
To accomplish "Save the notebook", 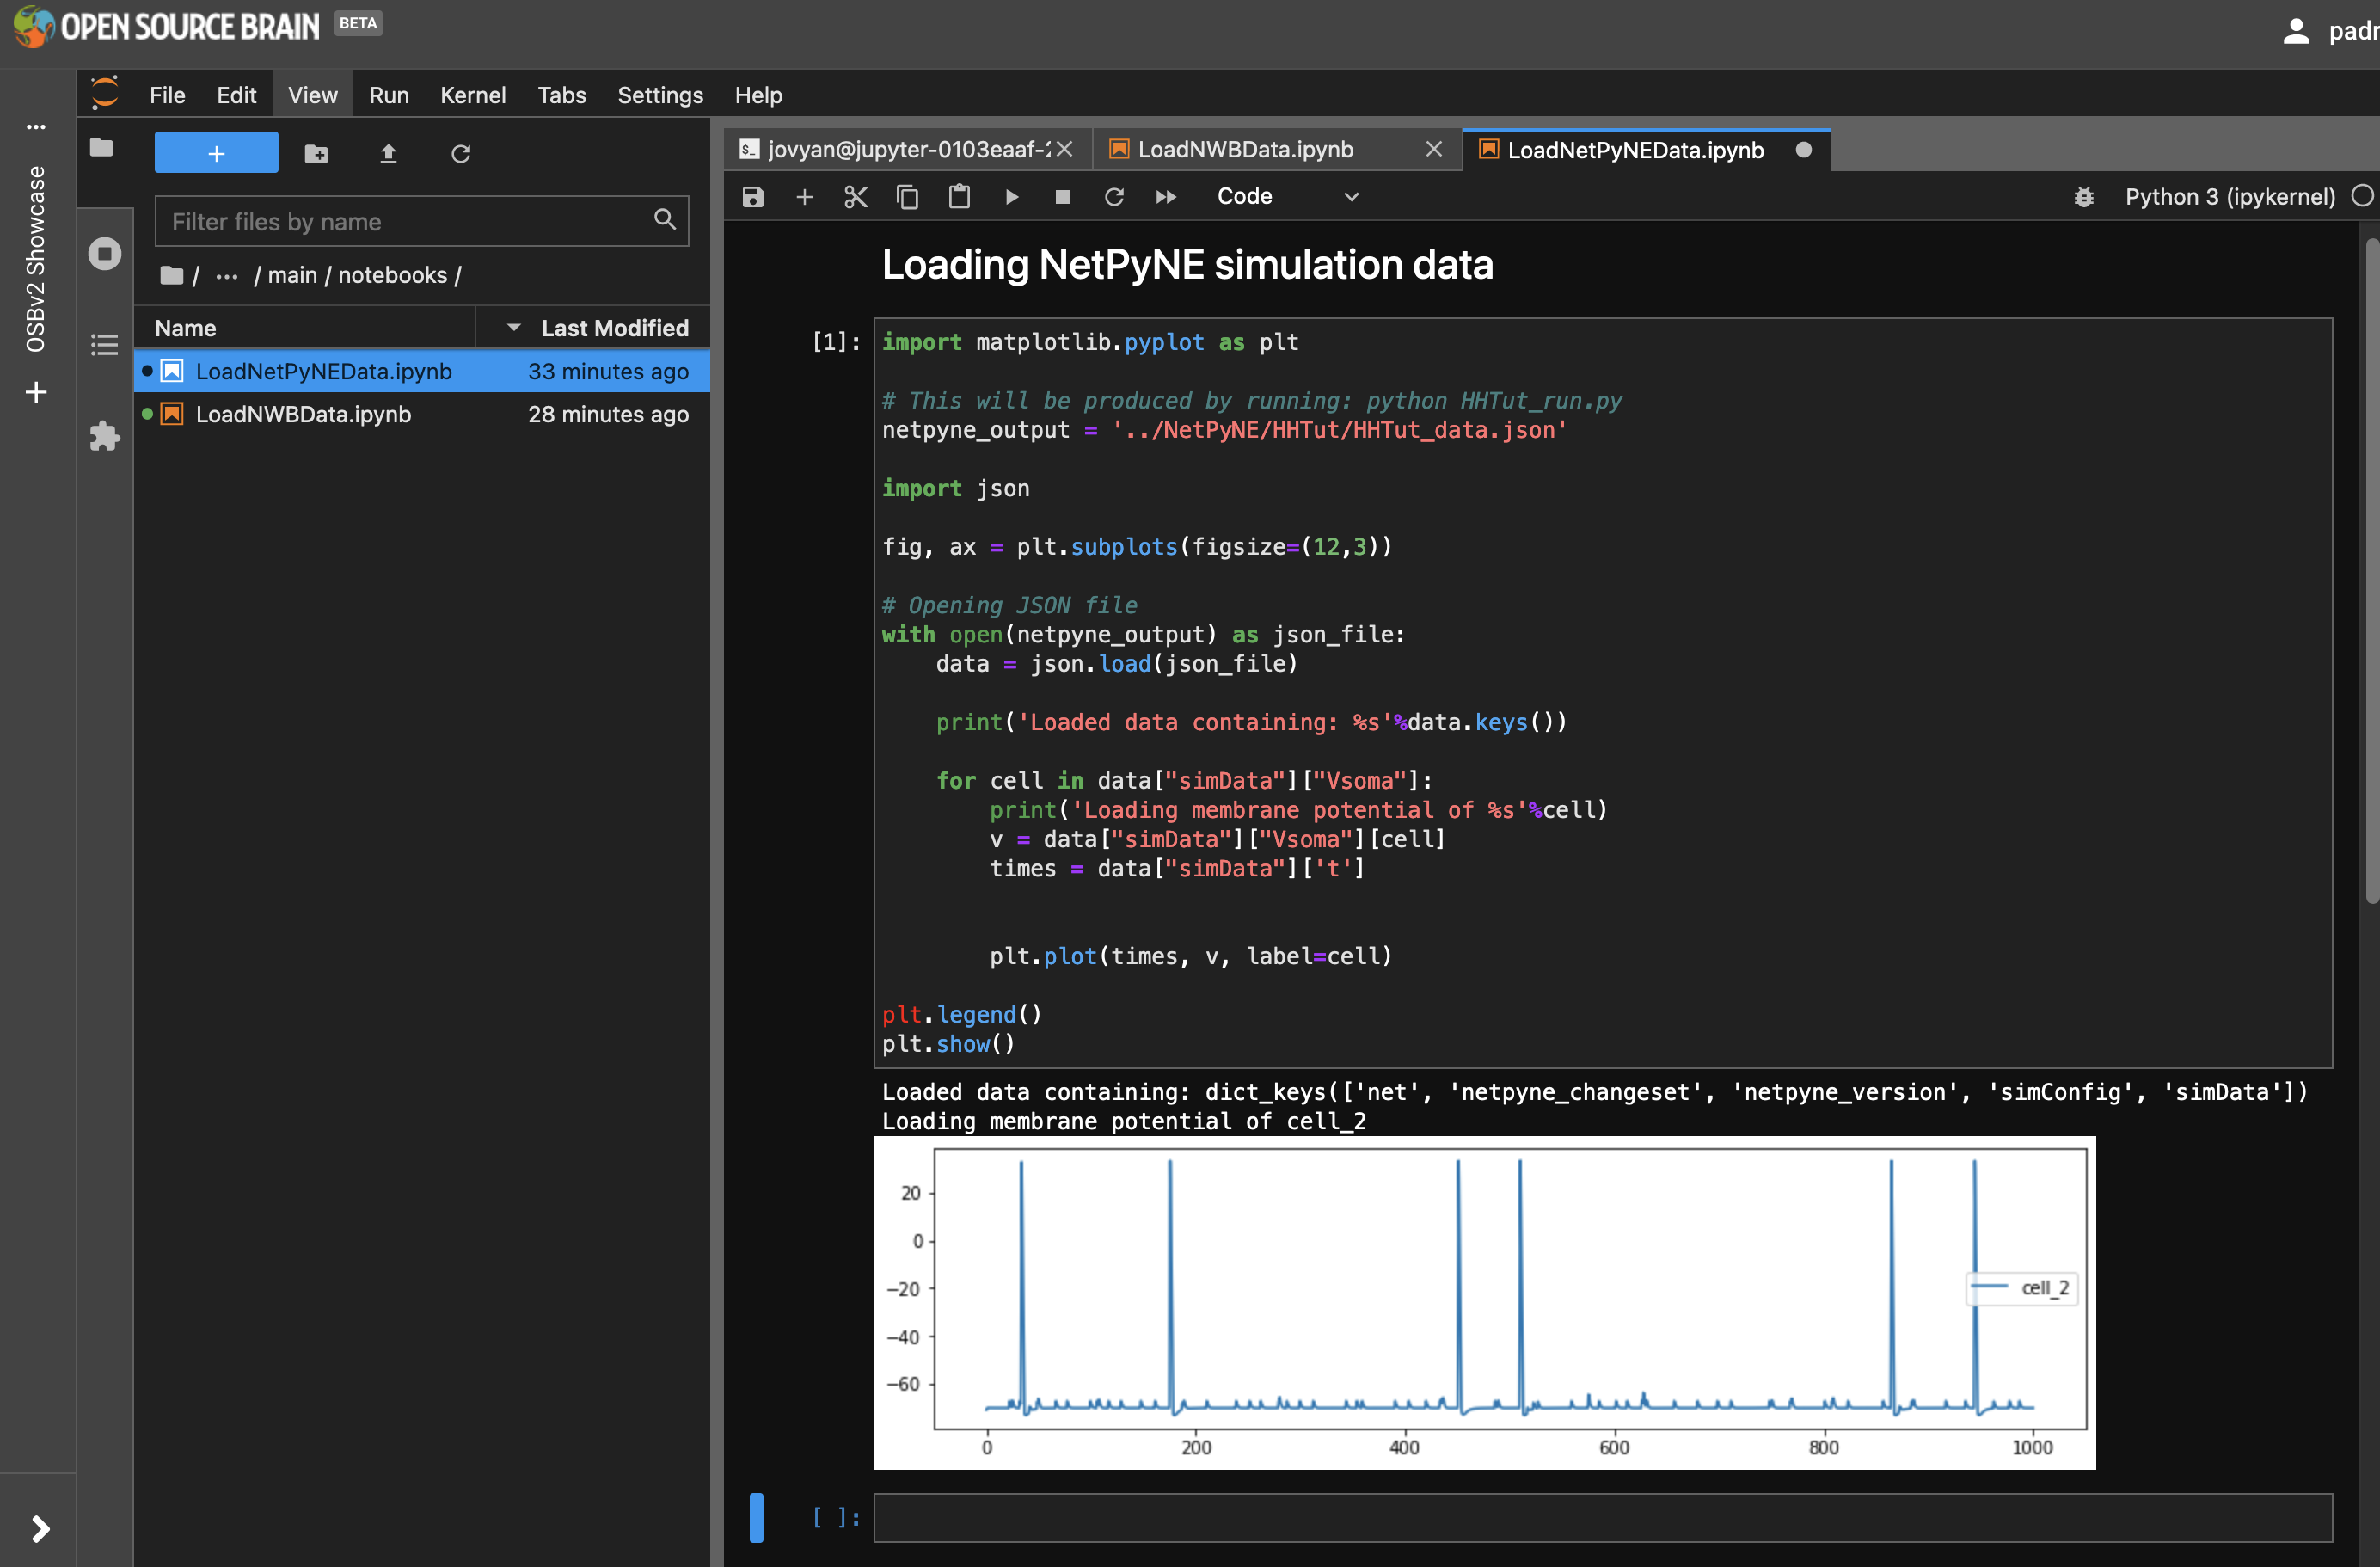I will coord(753,197).
